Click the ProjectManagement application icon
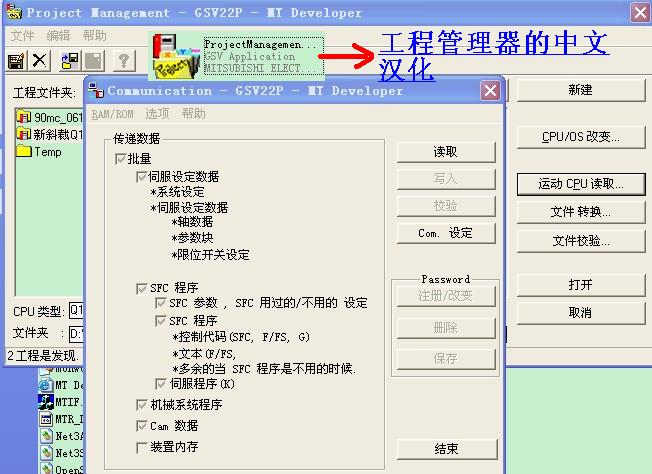Viewport: 652px width, 474px height. click(x=175, y=57)
